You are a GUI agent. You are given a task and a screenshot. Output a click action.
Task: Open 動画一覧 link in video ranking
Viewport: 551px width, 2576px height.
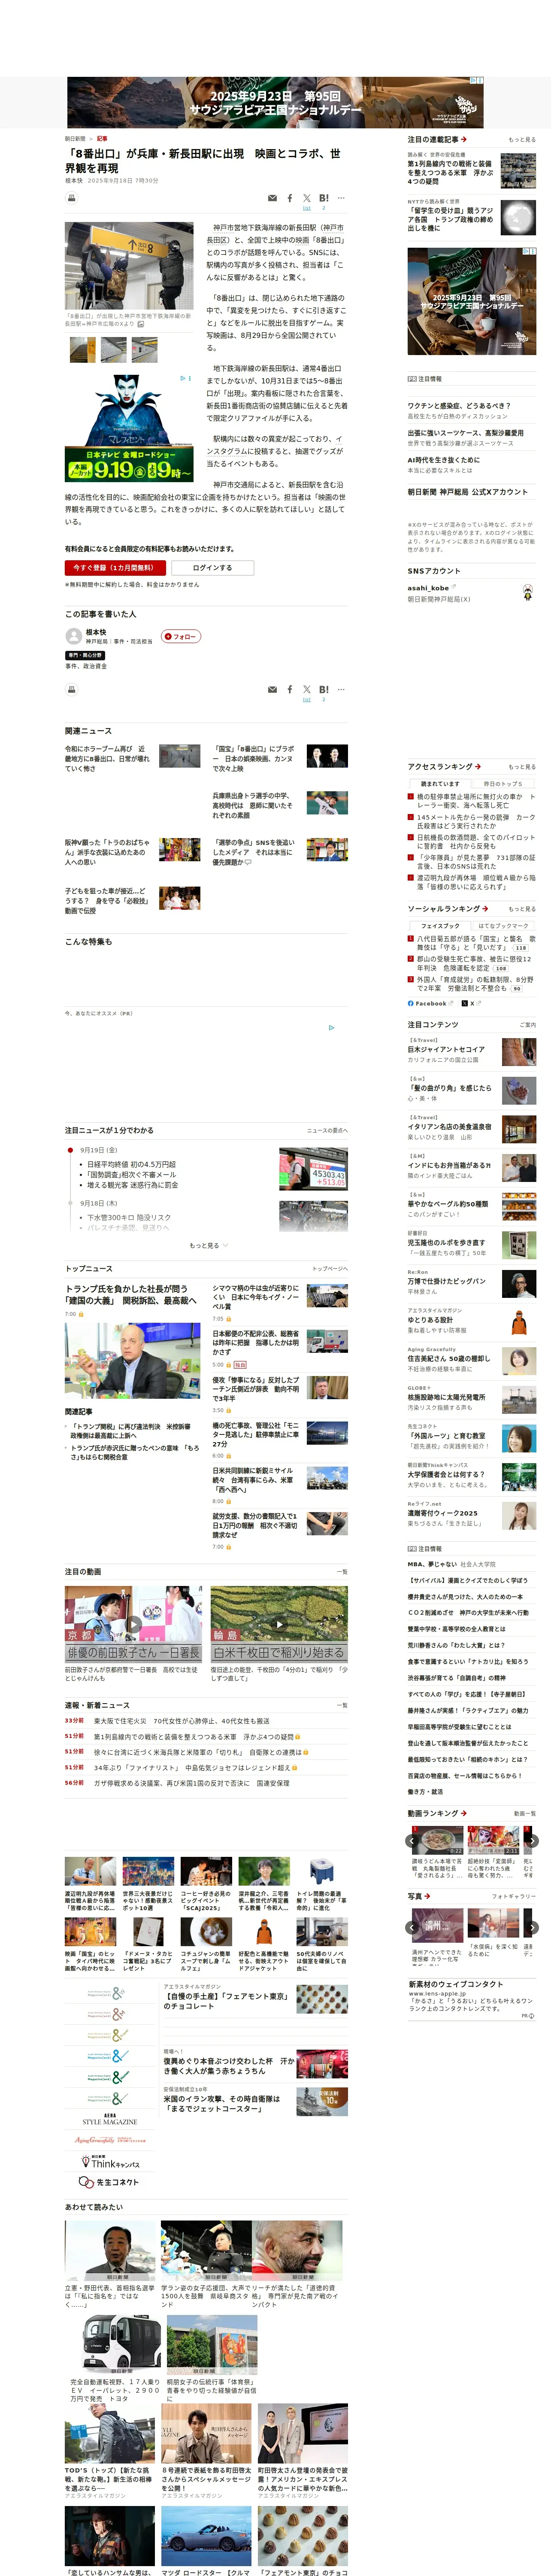point(525,1813)
